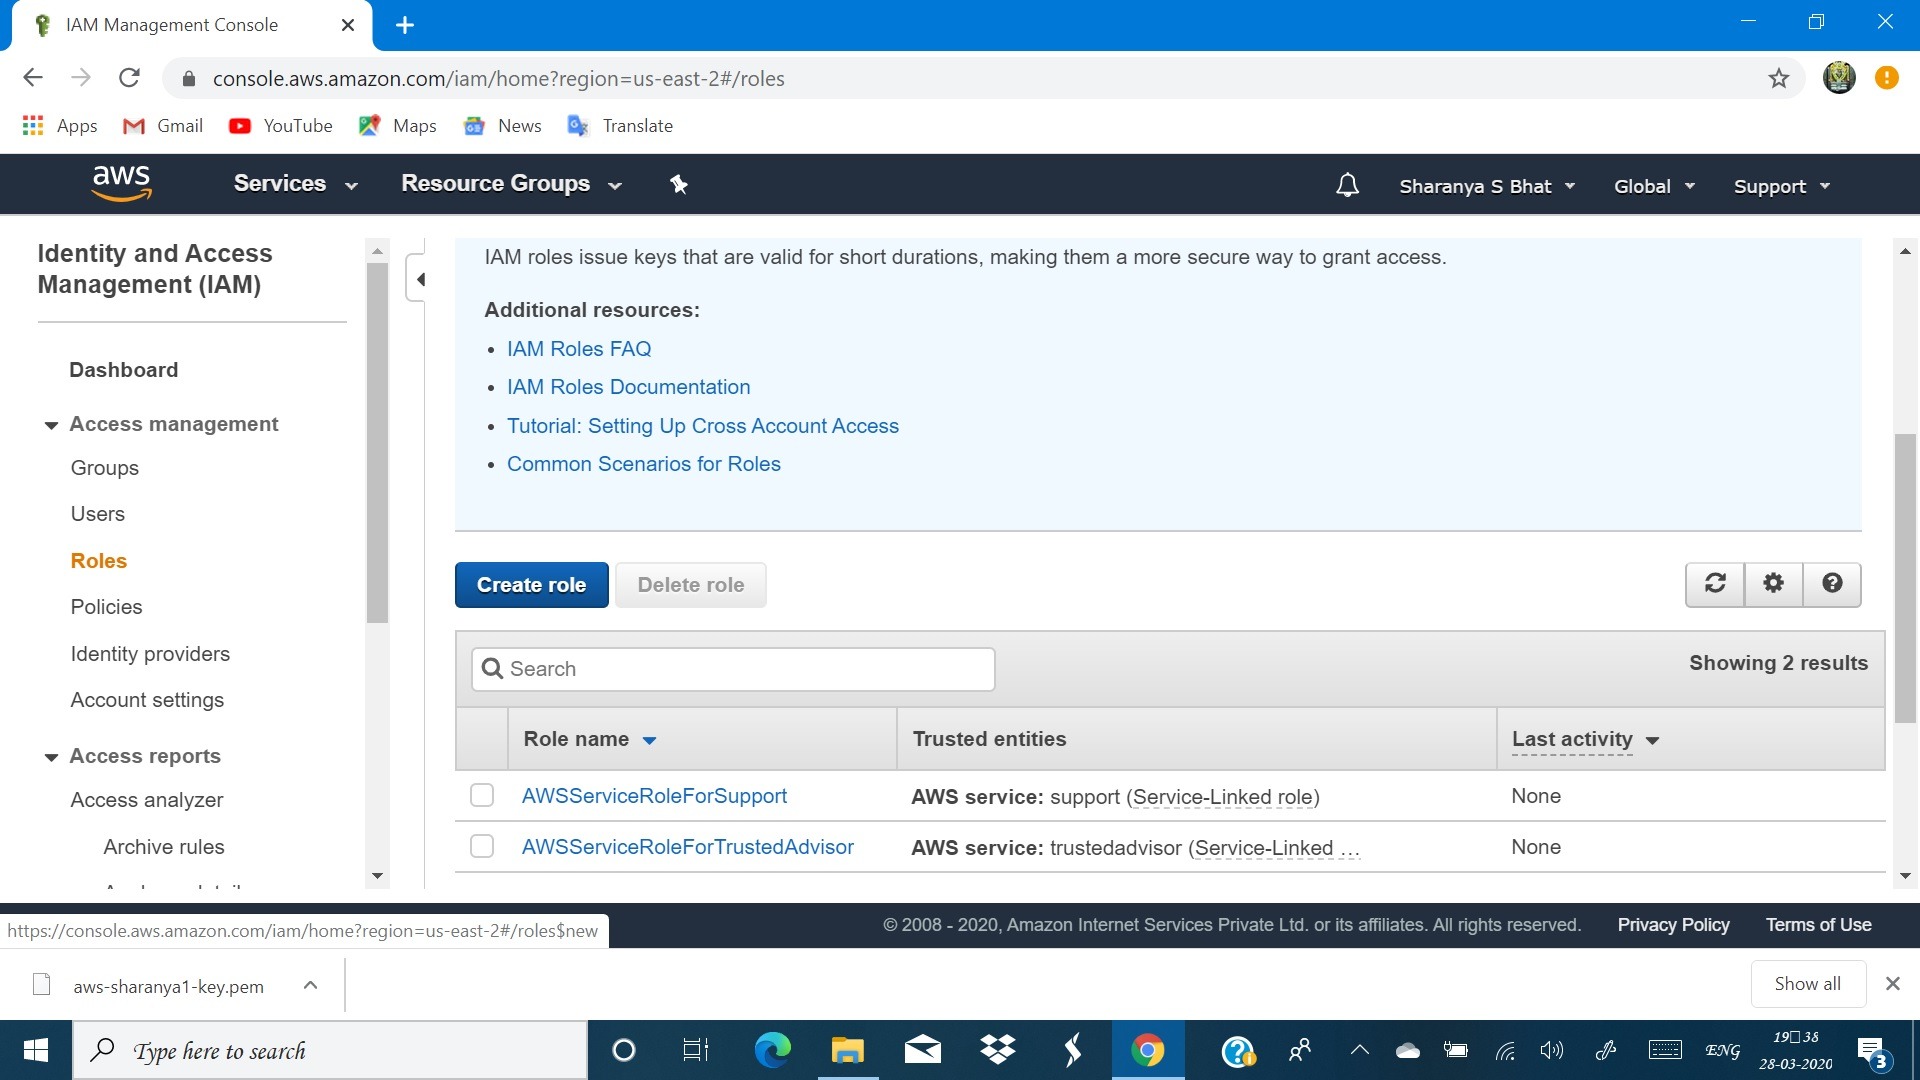The width and height of the screenshot is (1920, 1080).
Task: Open the Sharanya S Bhat account menu
Action: click(x=1487, y=186)
